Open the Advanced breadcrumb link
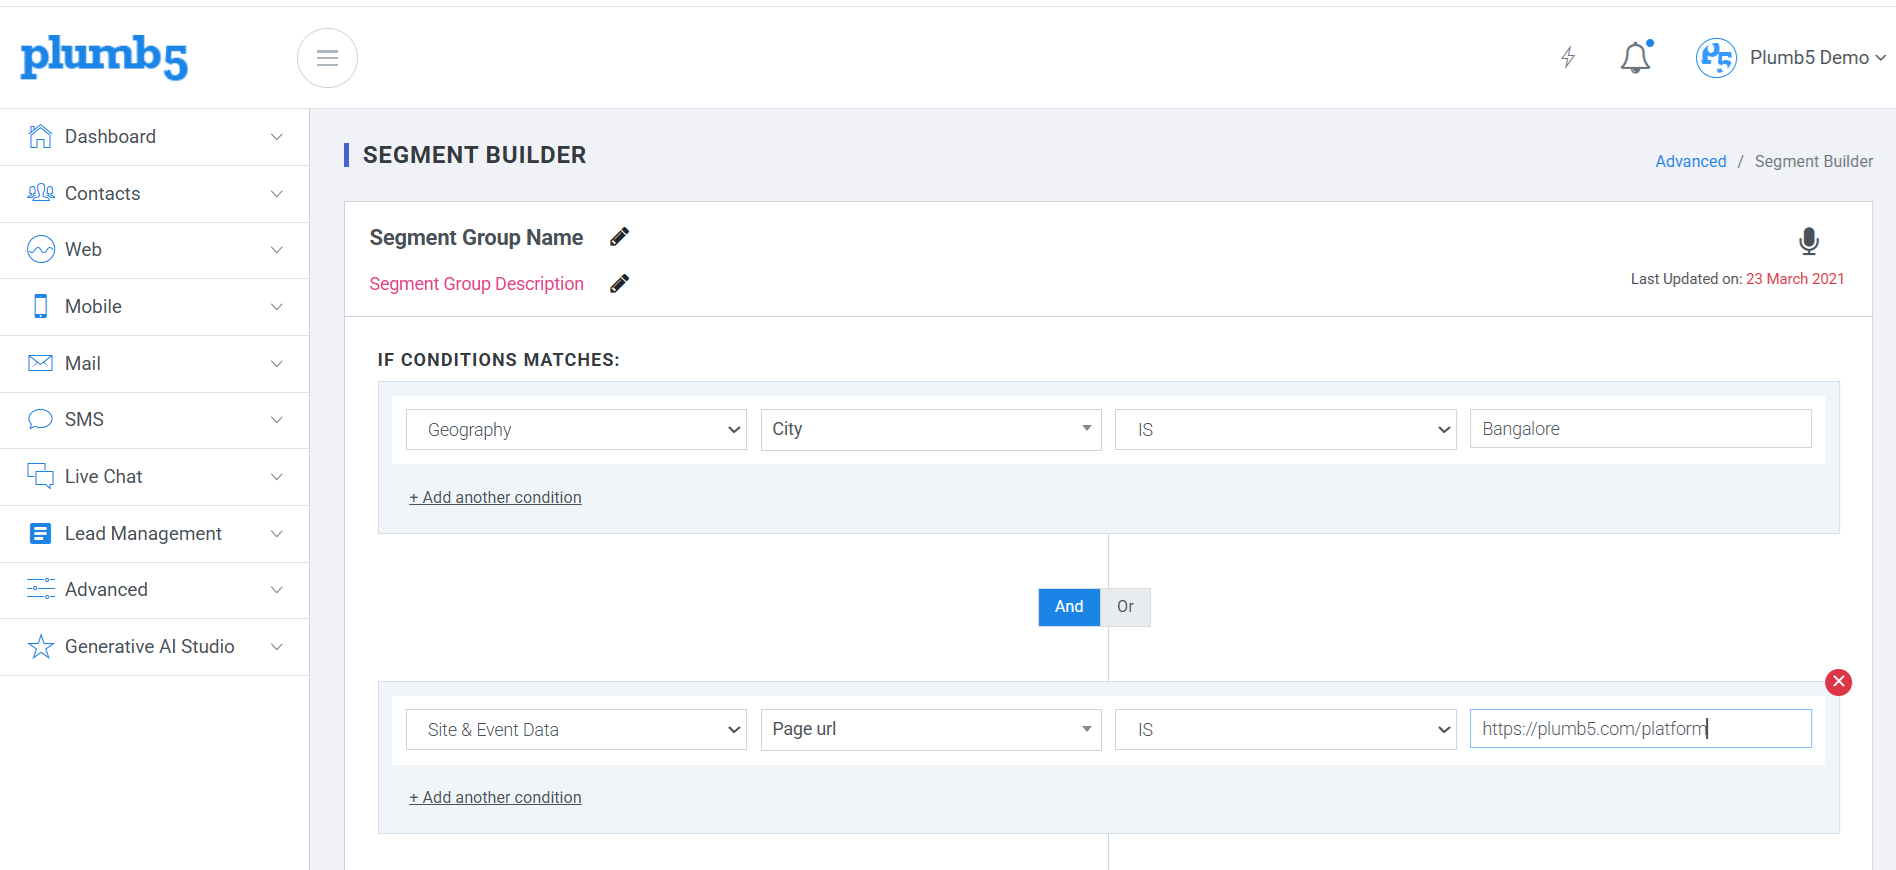1896x870 pixels. click(1690, 161)
